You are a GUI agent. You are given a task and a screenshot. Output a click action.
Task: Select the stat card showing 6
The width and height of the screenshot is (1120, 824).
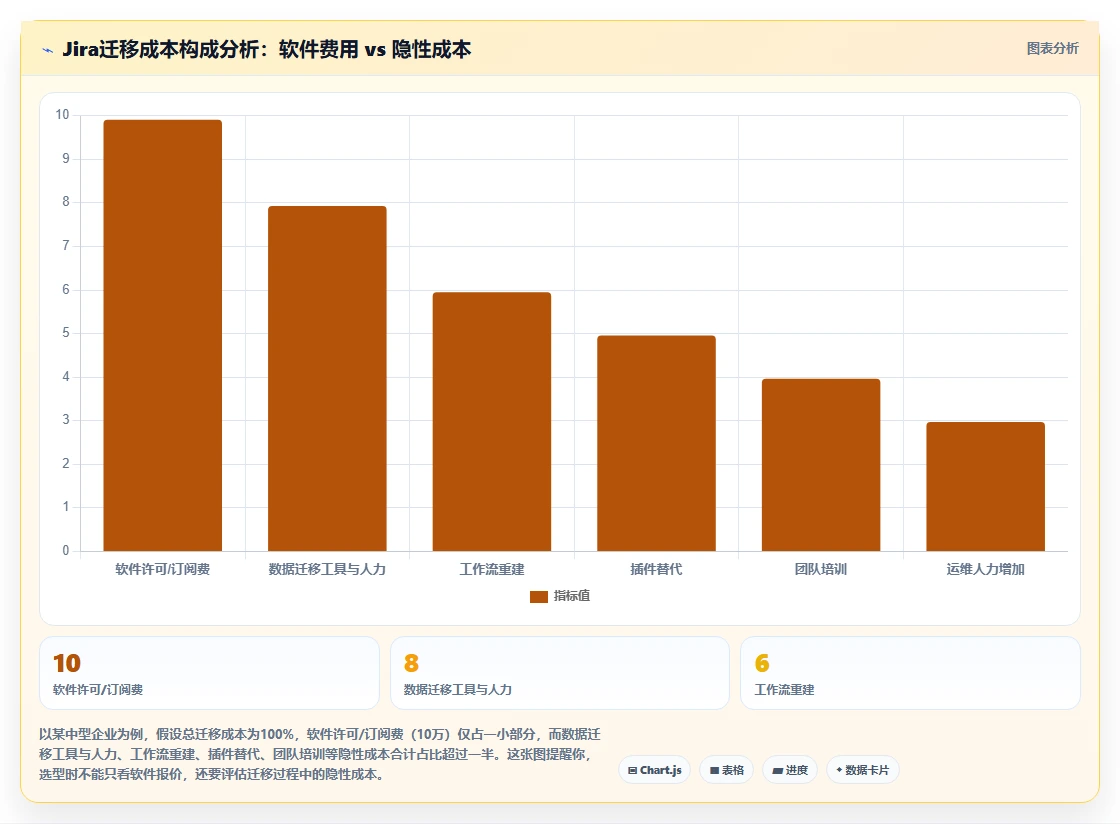(910, 673)
